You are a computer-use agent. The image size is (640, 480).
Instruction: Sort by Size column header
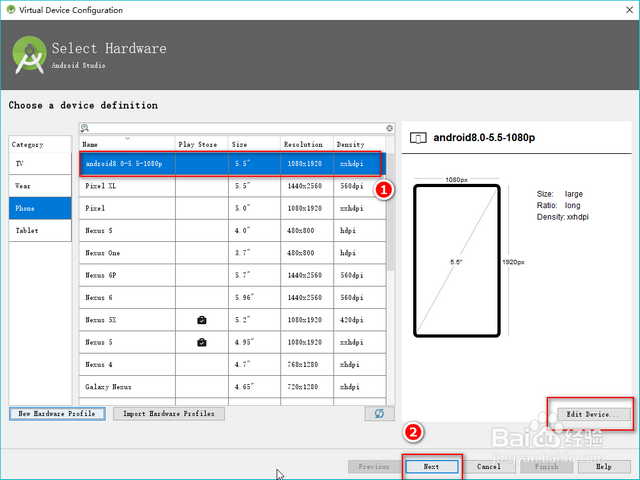click(254, 144)
